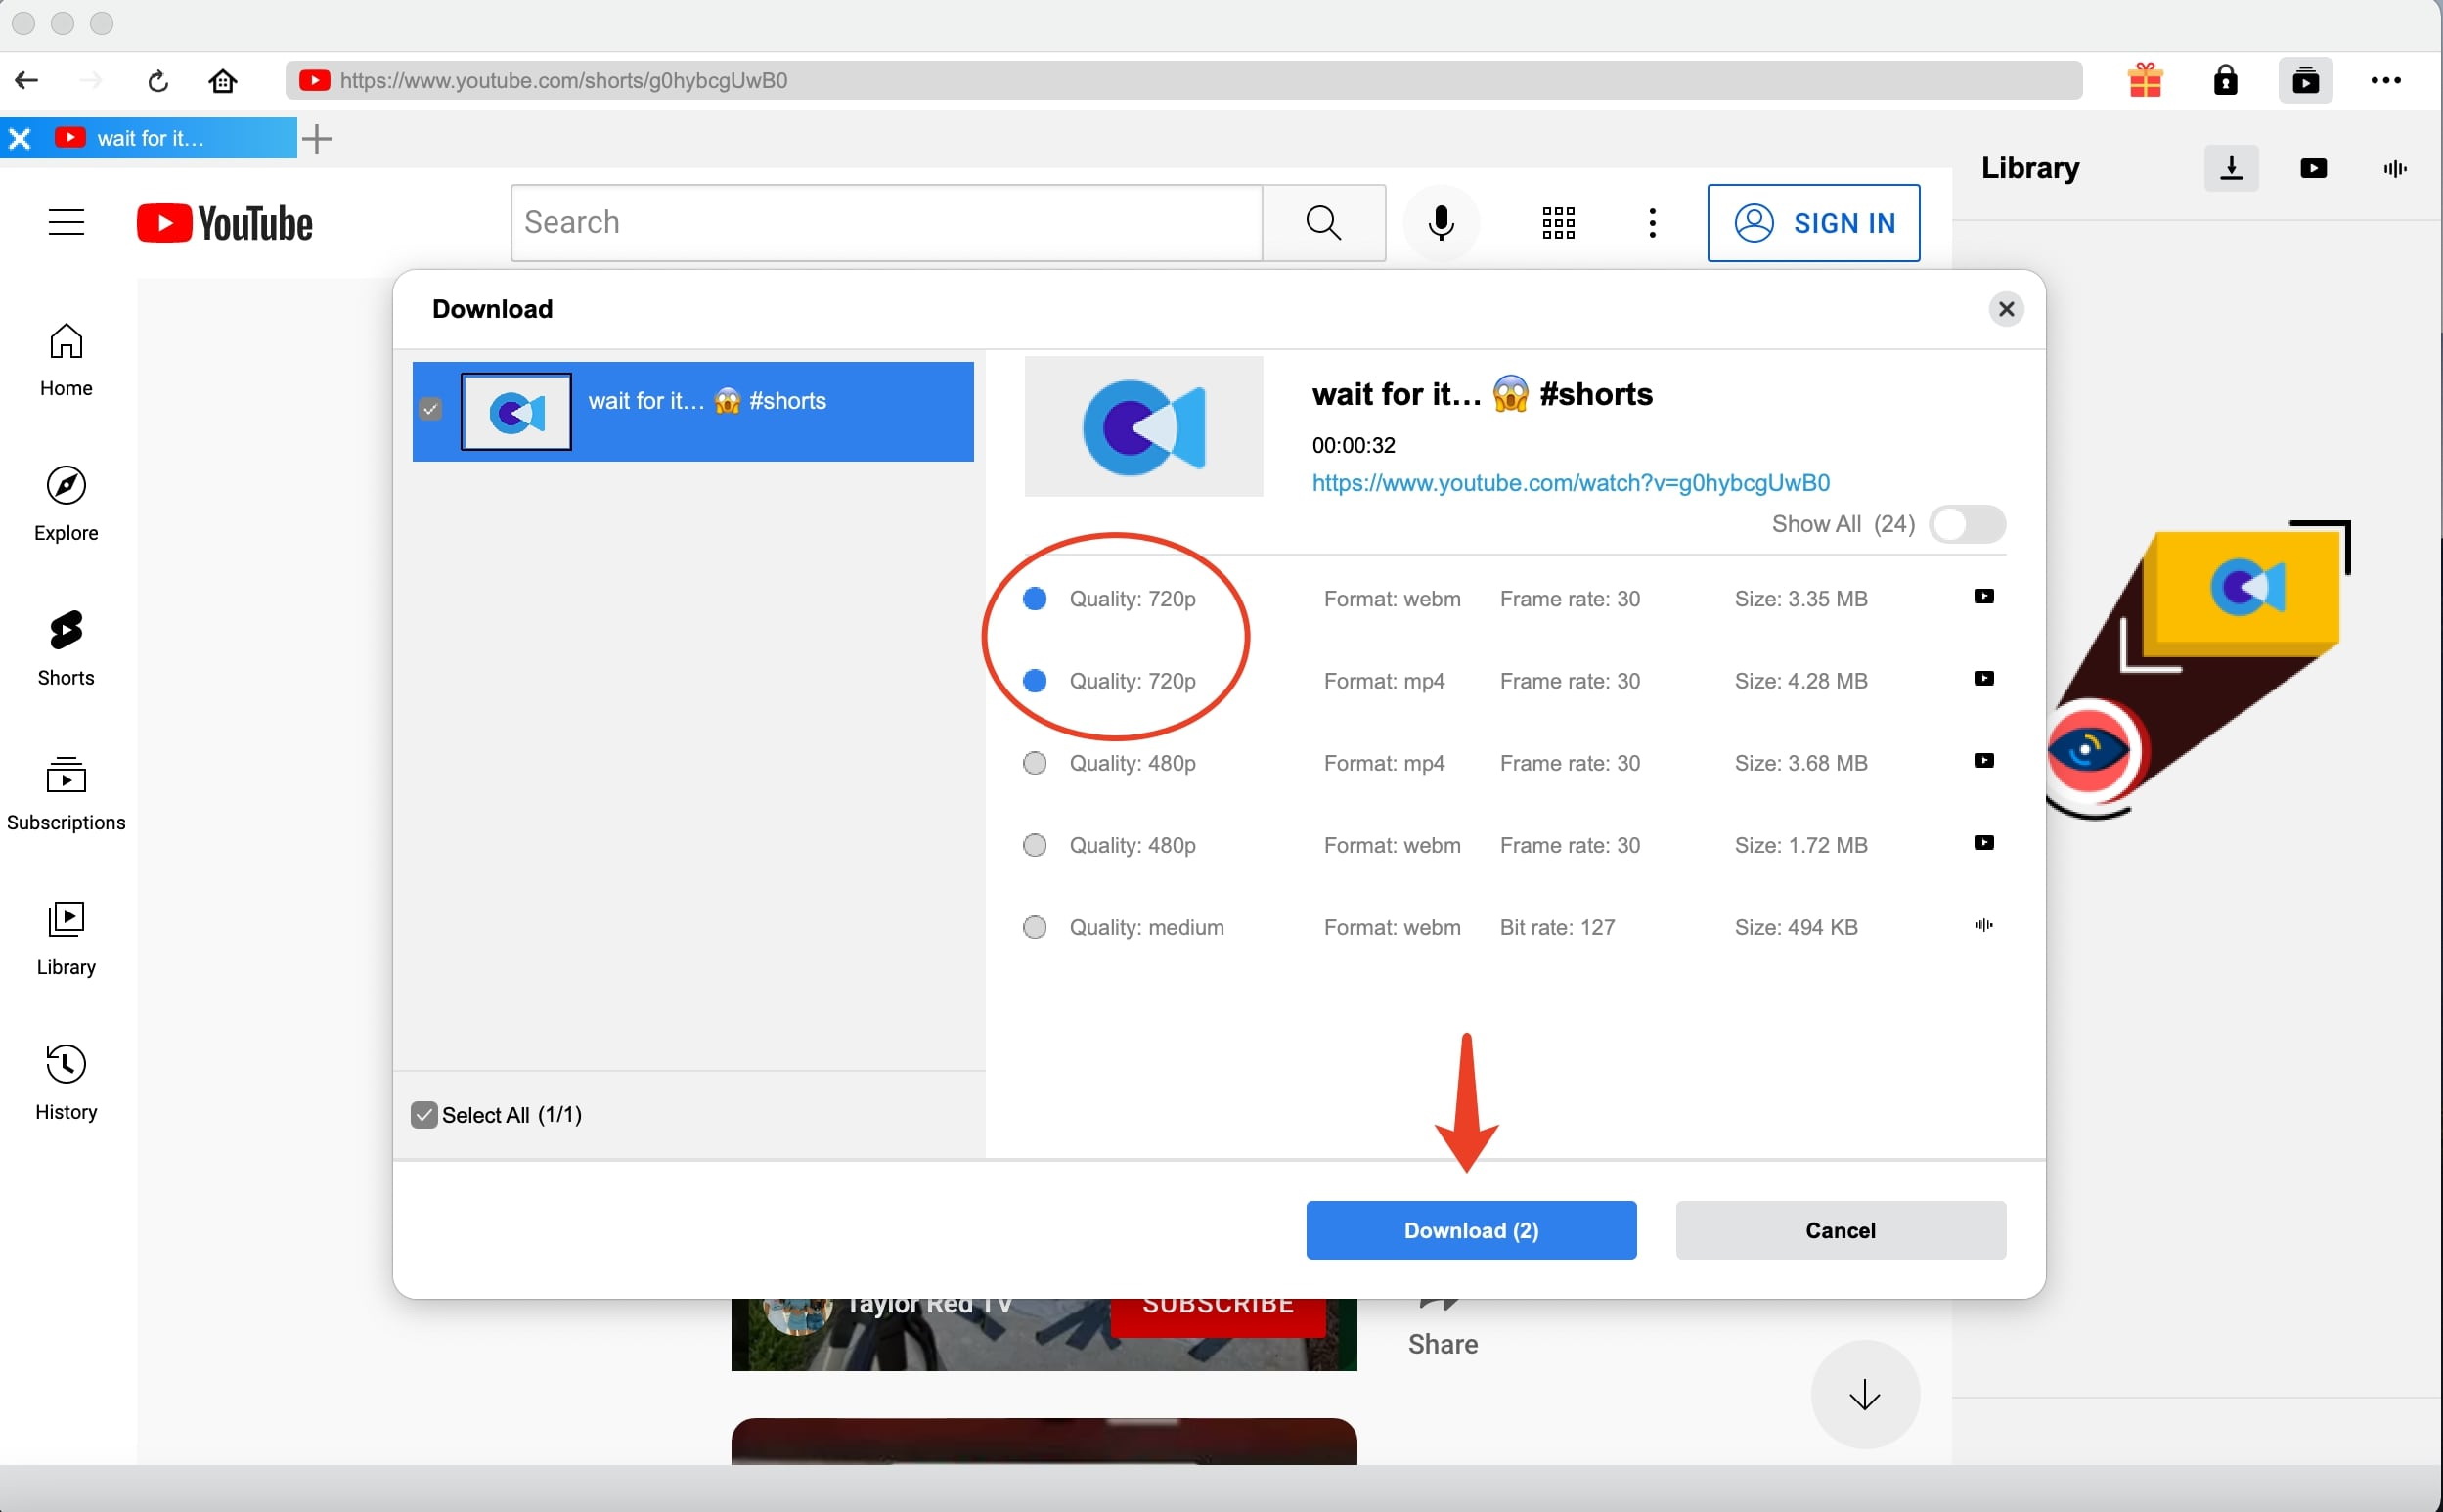
Task: Click the lock icon in browser toolbar
Action: click(x=2225, y=80)
